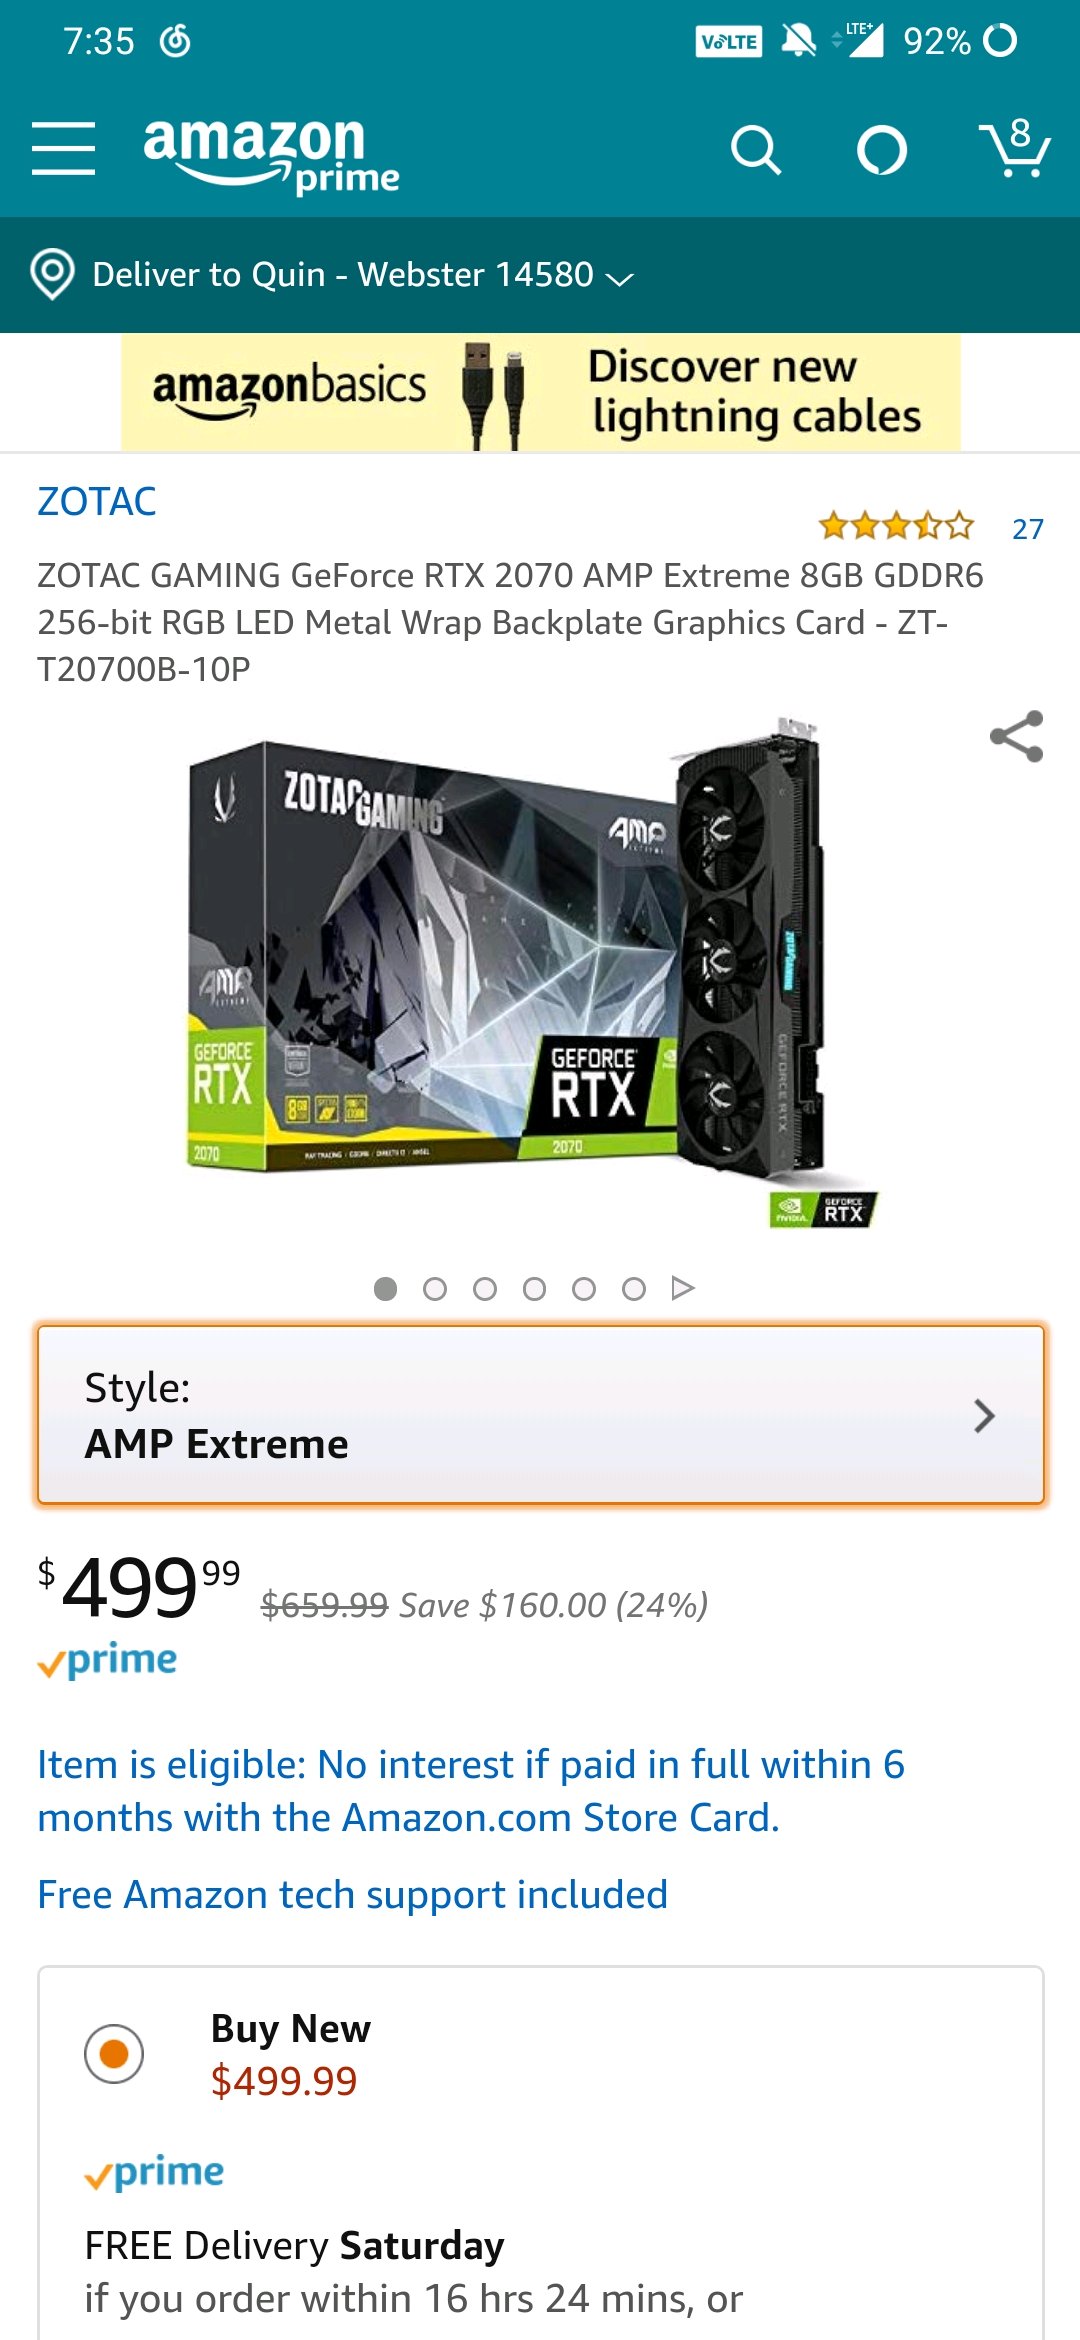This screenshot has height=2340, width=1080.
Task: Tap the chevron arrow in Style box
Action: coord(984,1416)
